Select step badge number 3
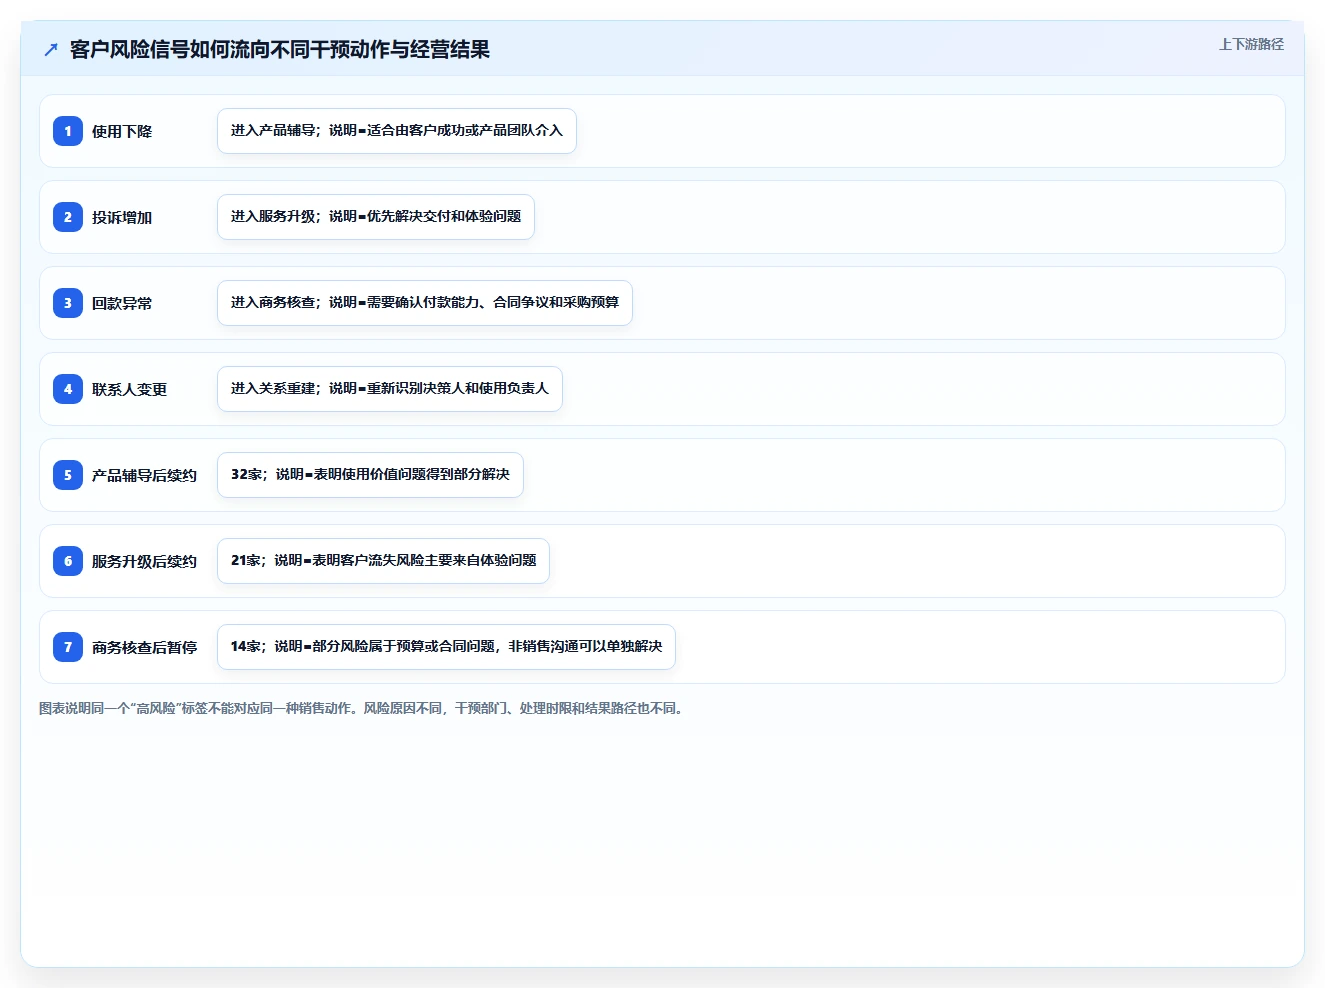The width and height of the screenshot is (1325, 988). tap(68, 303)
